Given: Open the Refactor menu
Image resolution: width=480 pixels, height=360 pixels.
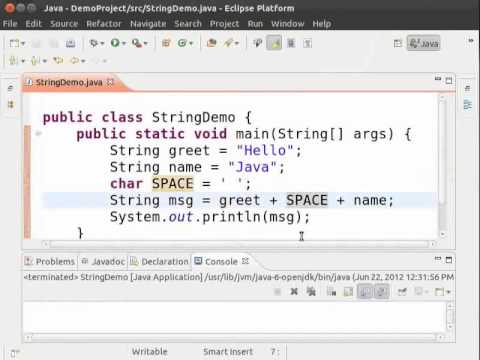Looking at the screenshot, I should [x=104, y=24].
